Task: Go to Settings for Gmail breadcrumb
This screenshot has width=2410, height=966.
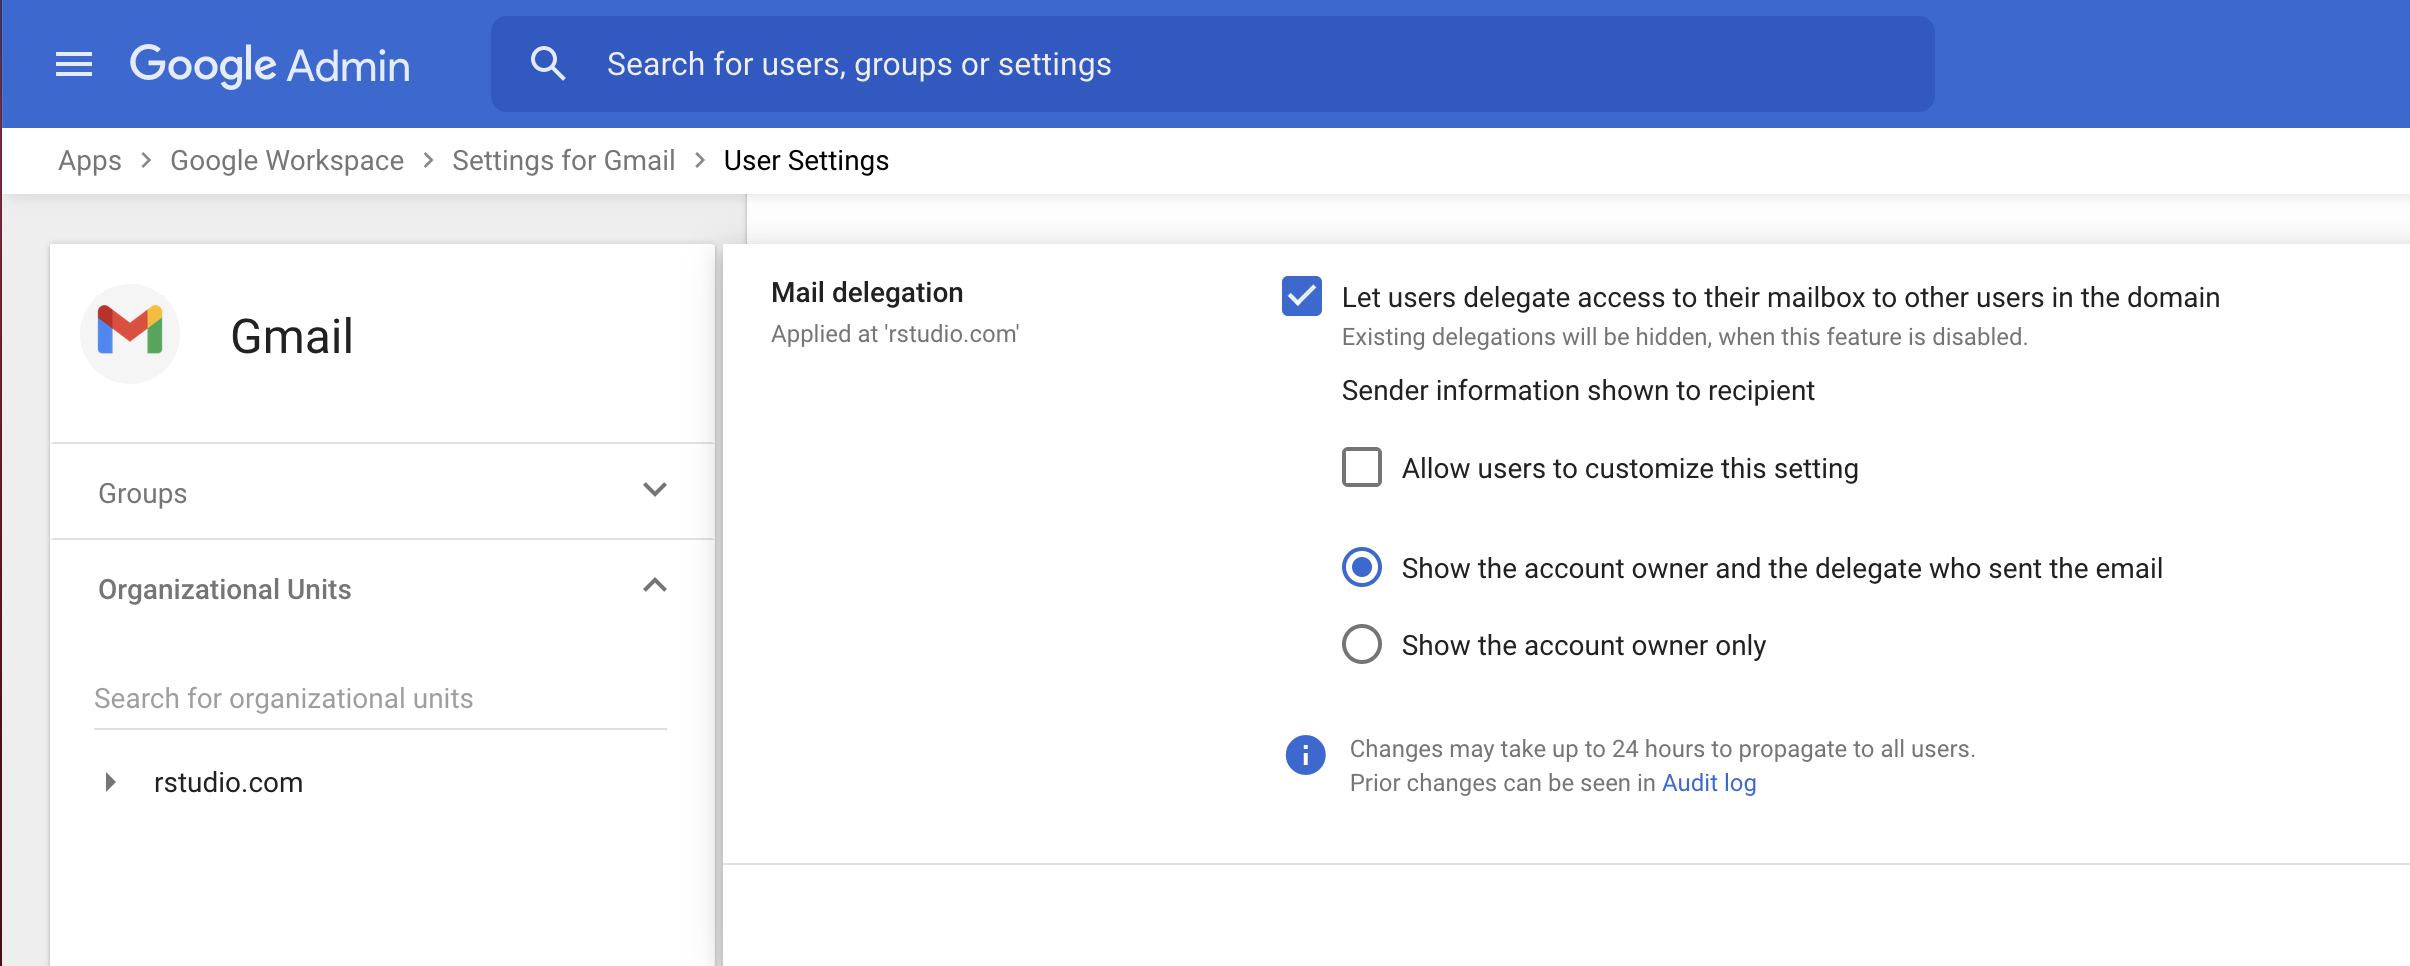Action: tap(563, 160)
